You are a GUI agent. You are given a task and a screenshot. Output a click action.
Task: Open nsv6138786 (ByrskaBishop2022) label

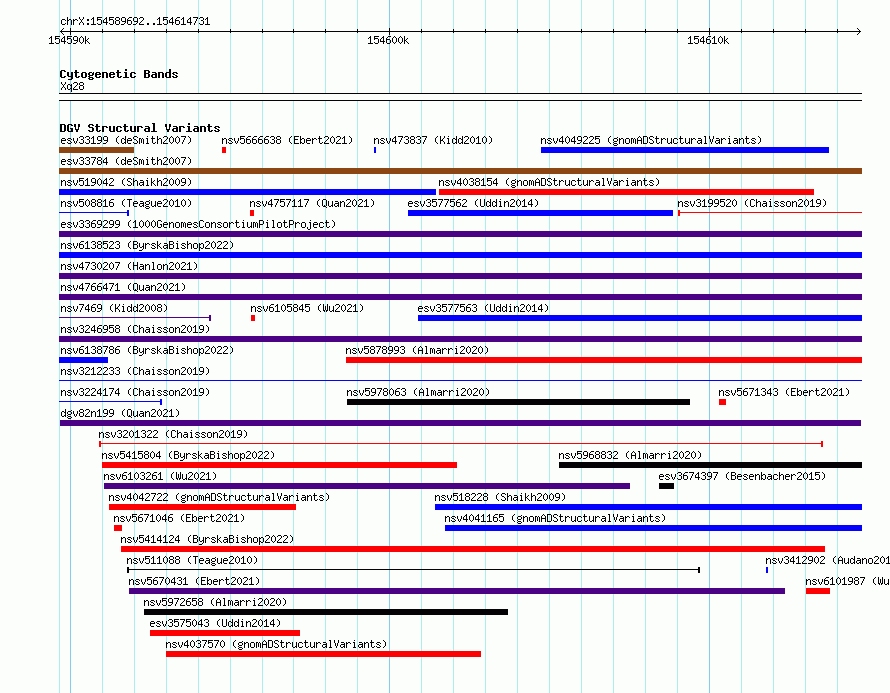pos(147,350)
